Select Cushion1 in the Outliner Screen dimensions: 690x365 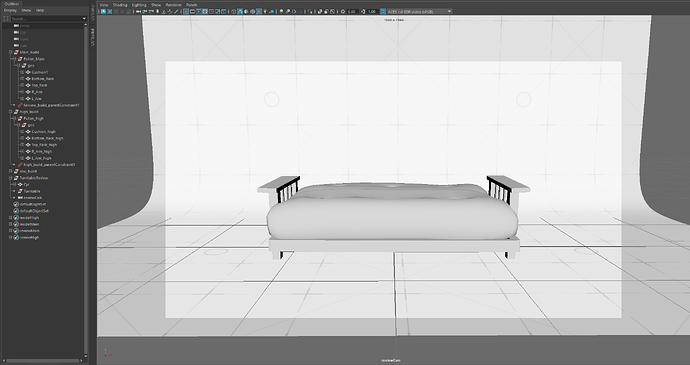coord(40,72)
